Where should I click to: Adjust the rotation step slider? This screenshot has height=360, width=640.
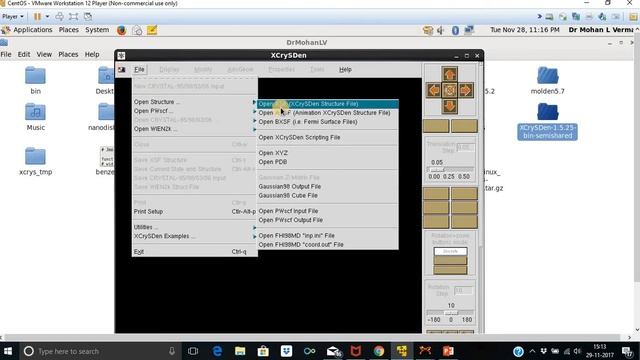450,313
